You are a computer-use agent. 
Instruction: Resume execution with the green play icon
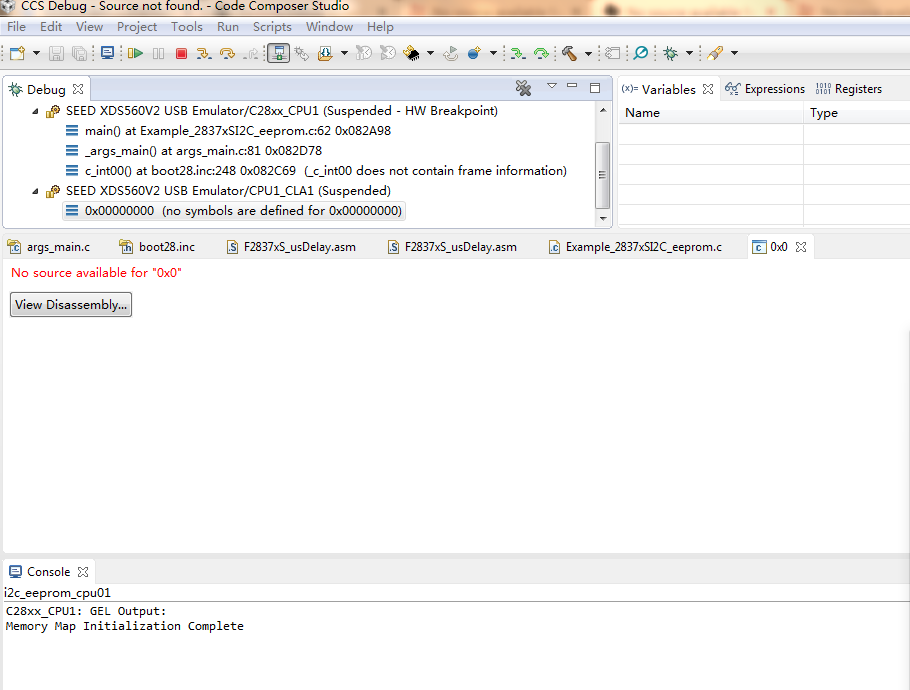(135, 53)
